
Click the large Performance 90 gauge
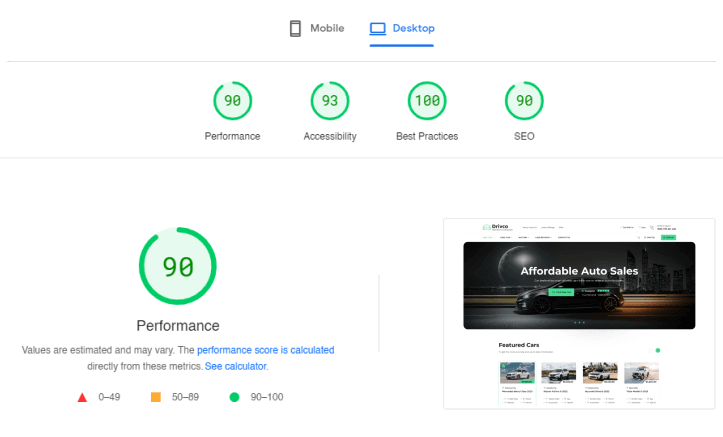[178, 266]
